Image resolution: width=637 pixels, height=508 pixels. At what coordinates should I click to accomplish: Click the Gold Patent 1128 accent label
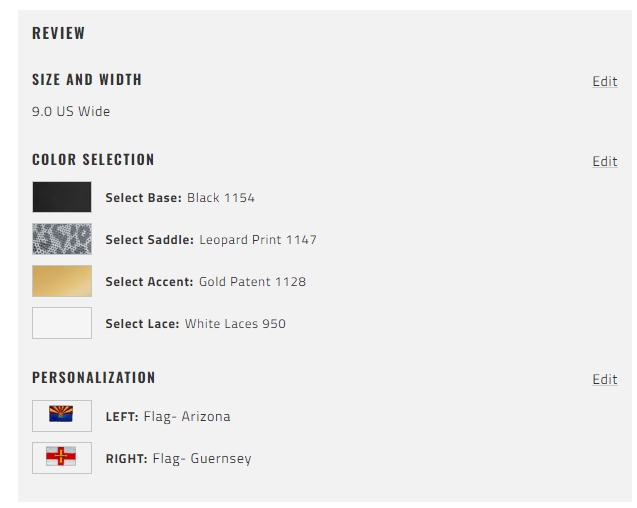tap(252, 282)
